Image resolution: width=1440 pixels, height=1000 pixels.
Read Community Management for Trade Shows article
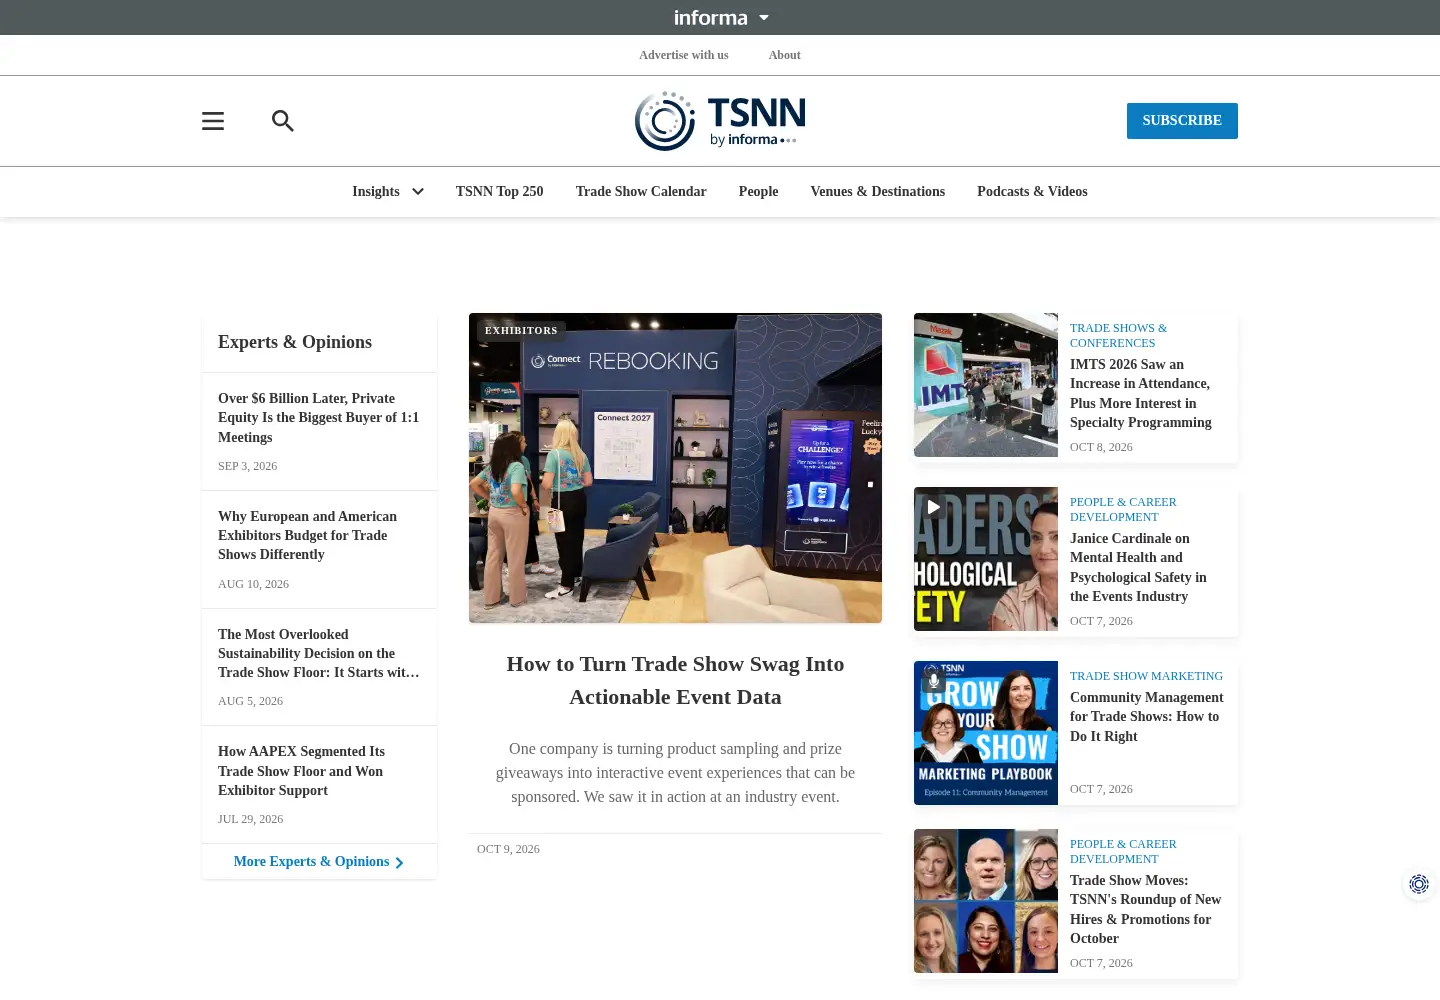coord(1147,717)
